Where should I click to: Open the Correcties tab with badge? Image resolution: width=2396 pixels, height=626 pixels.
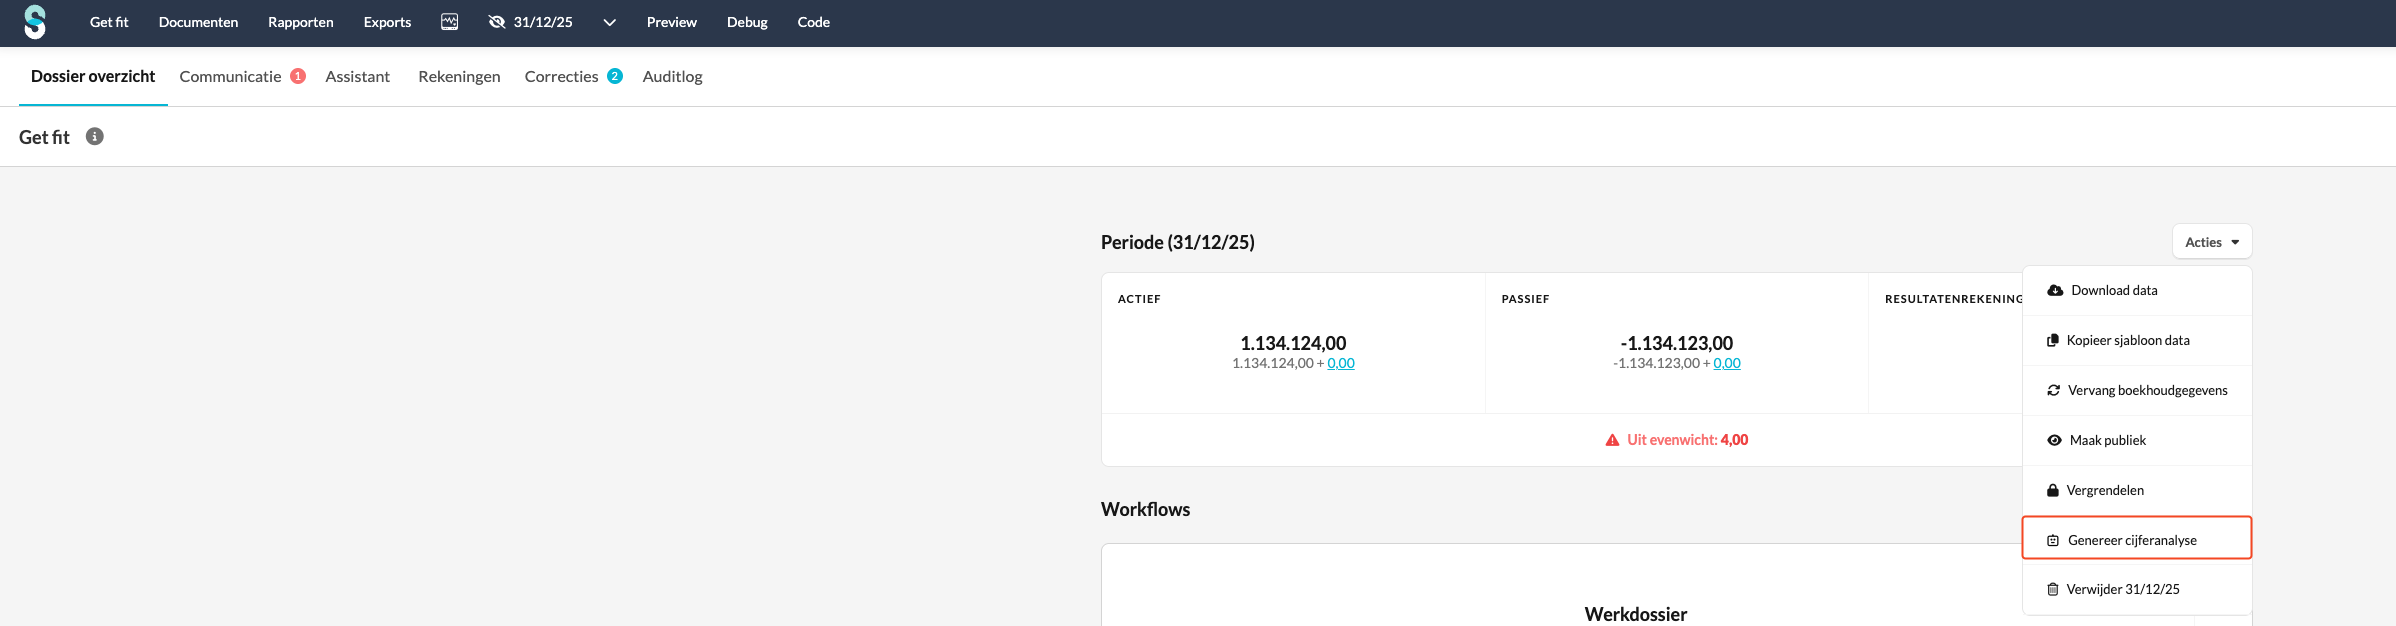[562, 77]
